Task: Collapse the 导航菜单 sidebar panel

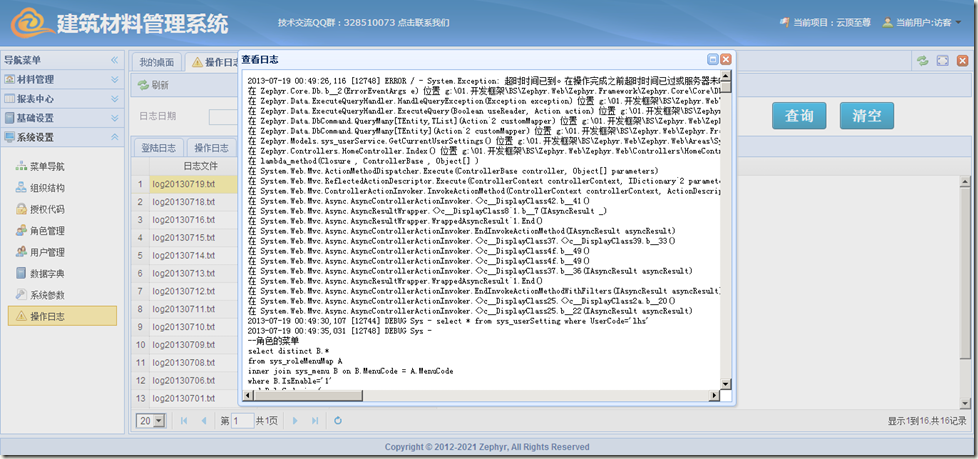Action: (114, 61)
